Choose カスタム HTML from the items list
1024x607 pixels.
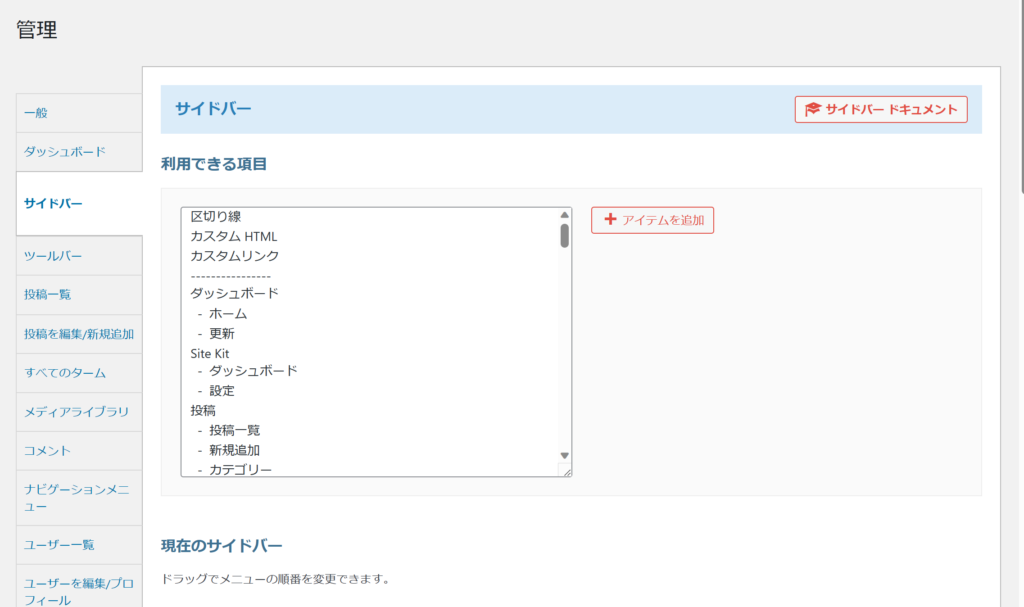coord(234,237)
